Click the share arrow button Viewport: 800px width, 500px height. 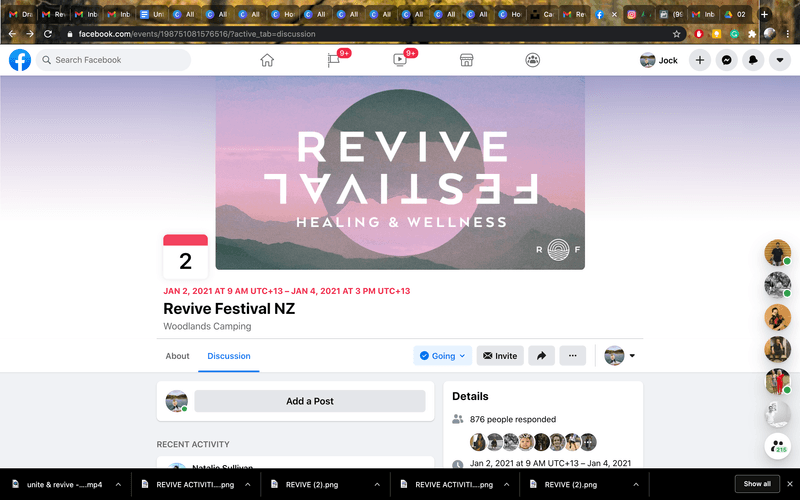541,356
